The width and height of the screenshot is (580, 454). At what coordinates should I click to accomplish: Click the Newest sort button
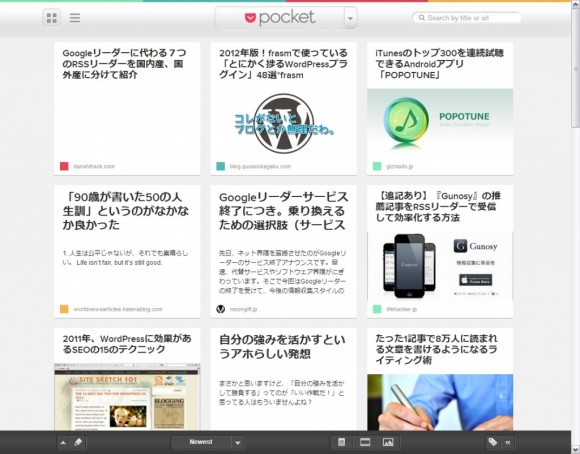(201, 442)
